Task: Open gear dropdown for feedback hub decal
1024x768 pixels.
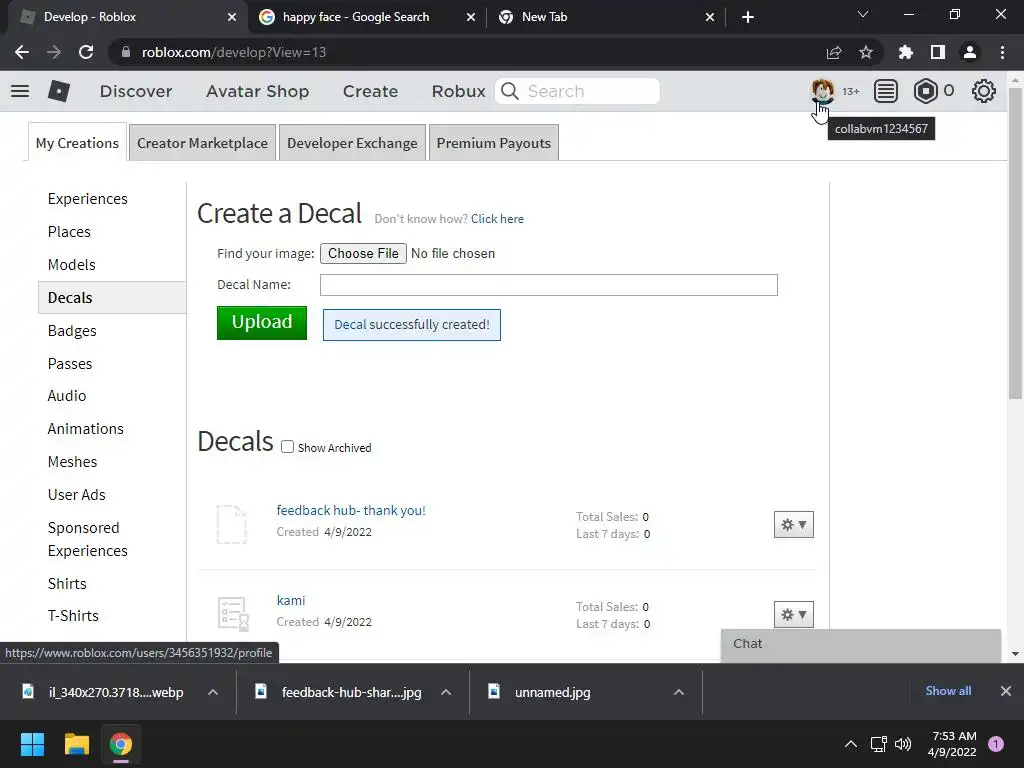Action: (793, 524)
